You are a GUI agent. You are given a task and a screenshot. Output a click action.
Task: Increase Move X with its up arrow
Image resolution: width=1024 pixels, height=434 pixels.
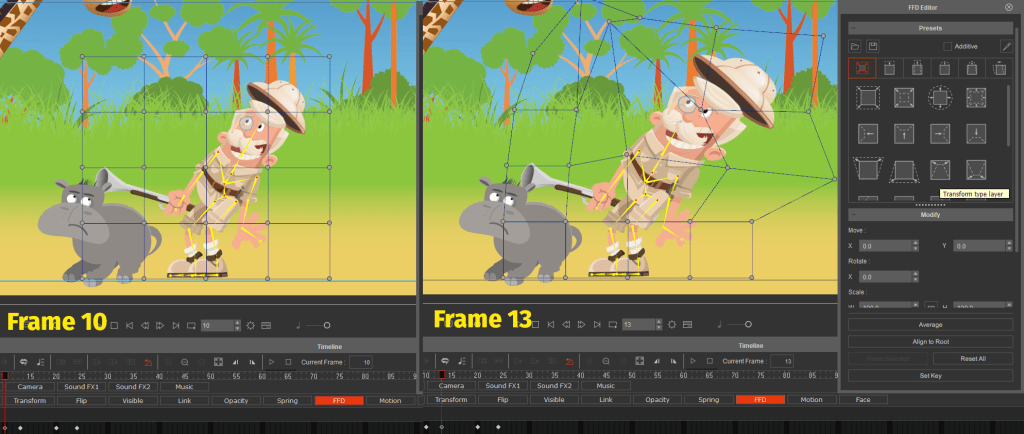(x=915, y=243)
